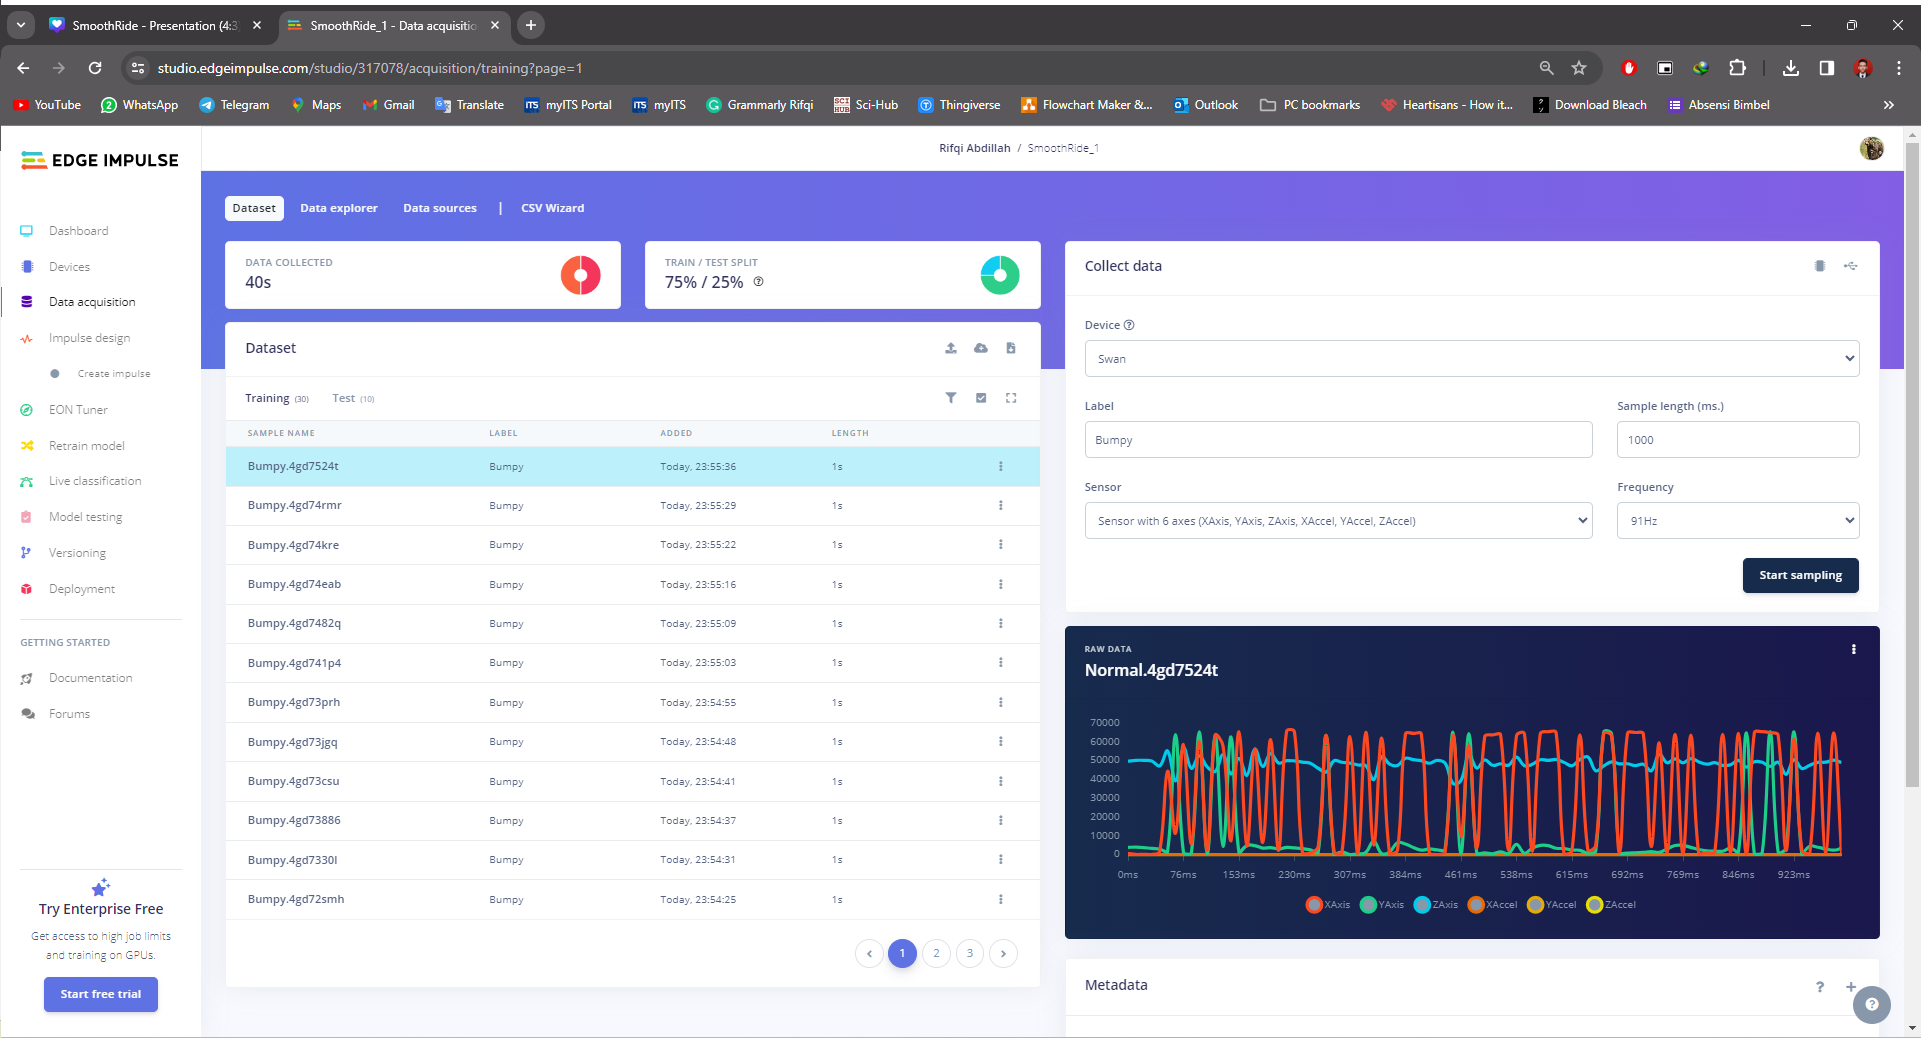Click the Start sampling button
The image size is (1921, 1038).
pos(1800,575)
